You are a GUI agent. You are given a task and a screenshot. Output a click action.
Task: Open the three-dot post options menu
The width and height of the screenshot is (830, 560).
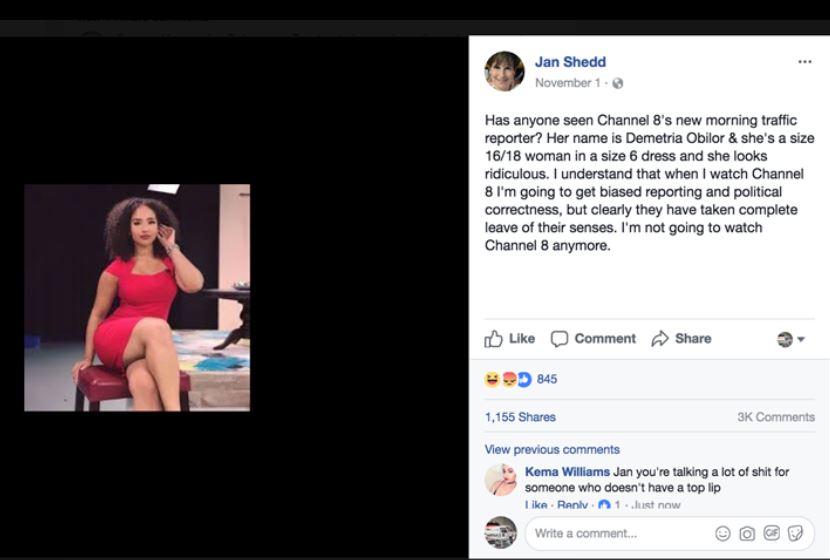[x=804, y=62]
